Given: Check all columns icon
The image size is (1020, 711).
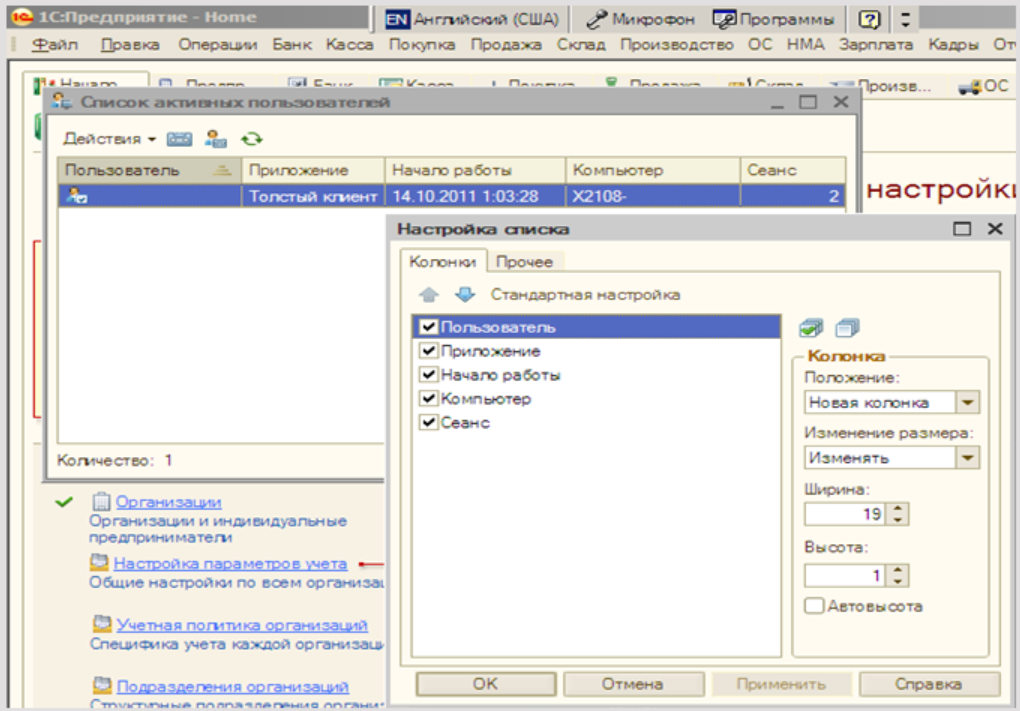Looking at the screenshot, I should (811, 328).
